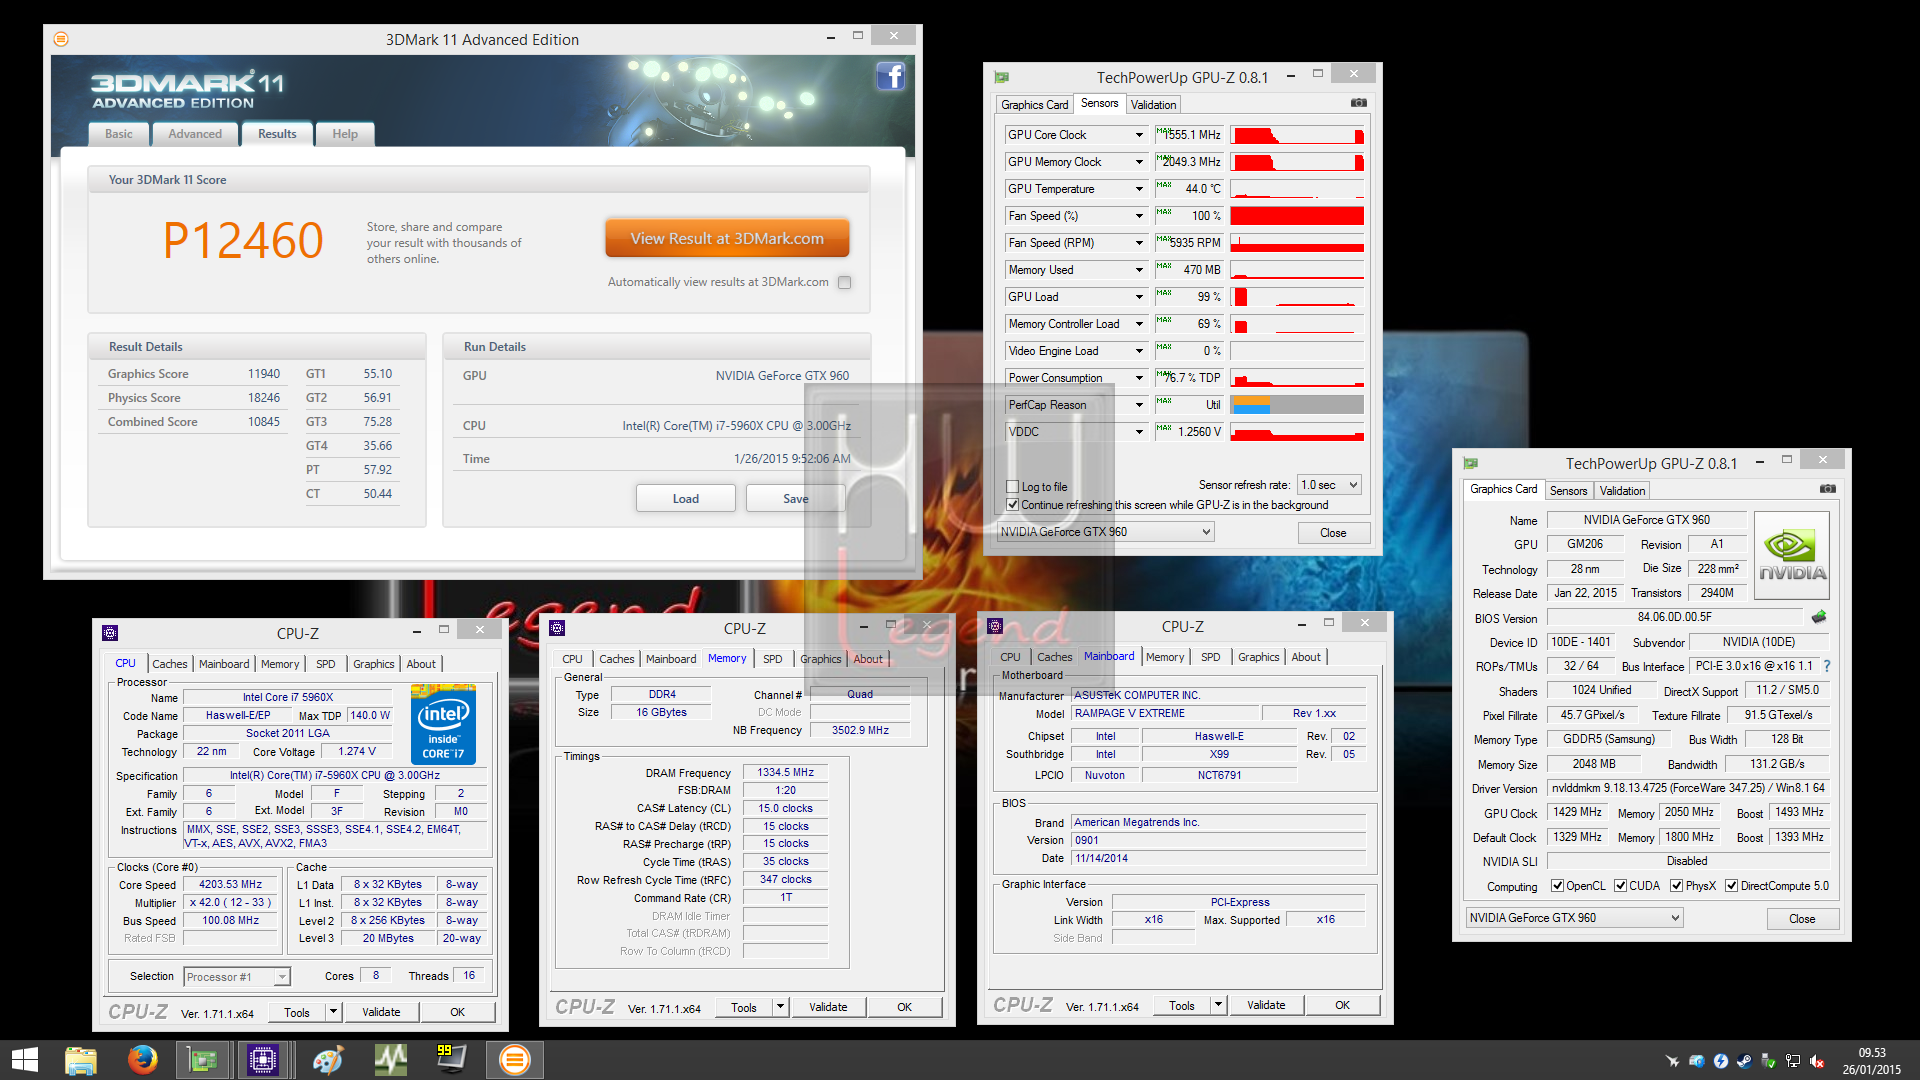Viewport: 1920px width, 1080px height.
Task: Click the camera screenshot icon in GPU-Z Sensors window
Action: point(1358,103)
